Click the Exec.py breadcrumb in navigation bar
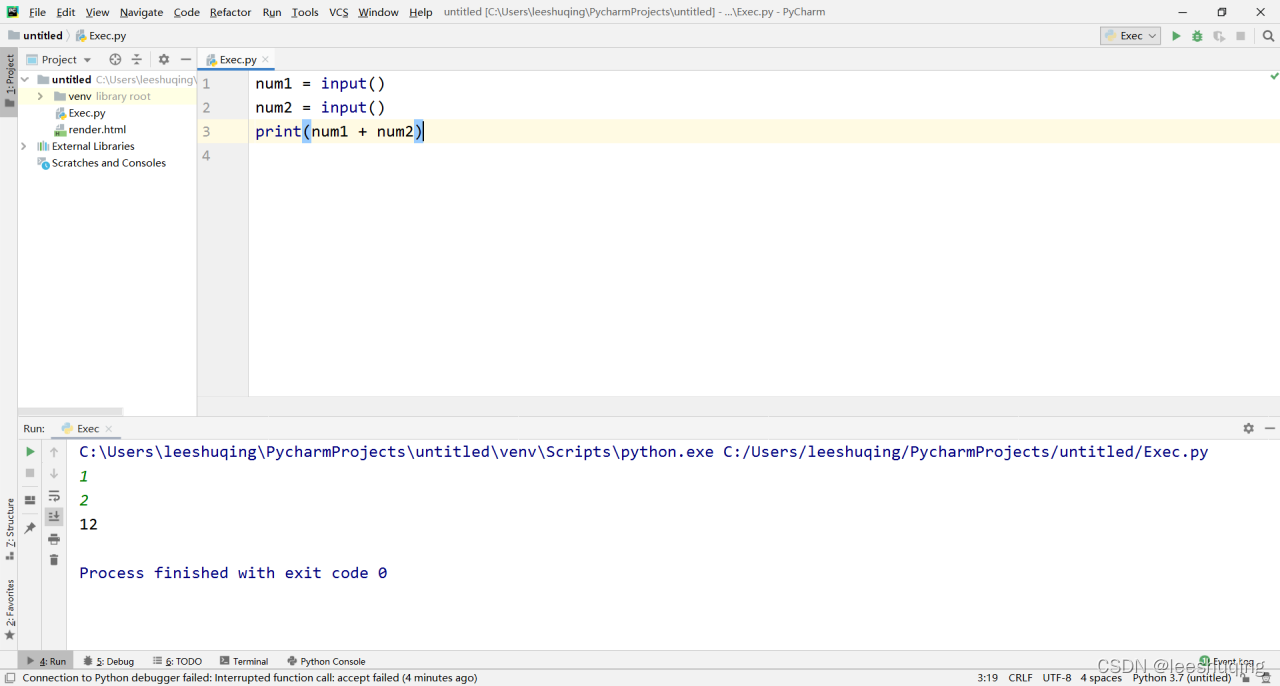Viewport: 1280px width, 686px height. 100,36
